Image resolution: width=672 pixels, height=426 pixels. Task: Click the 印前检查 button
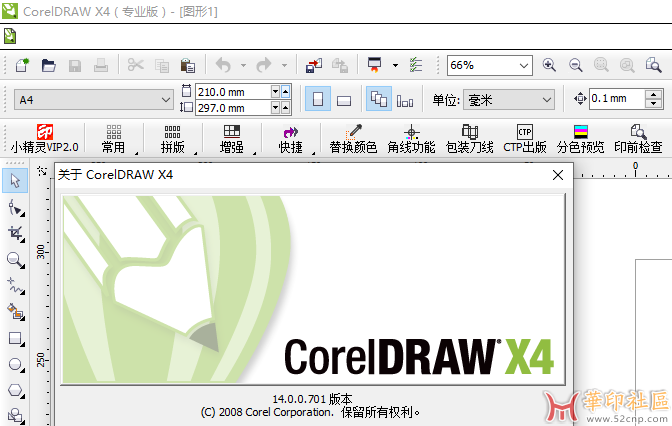click(638, 139)
